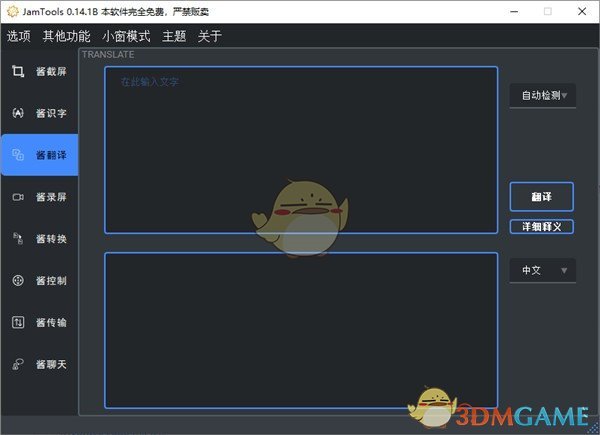Screen dimensions: 600x435
Task: Minimize the JamTools window
Action: pos(514,11)
